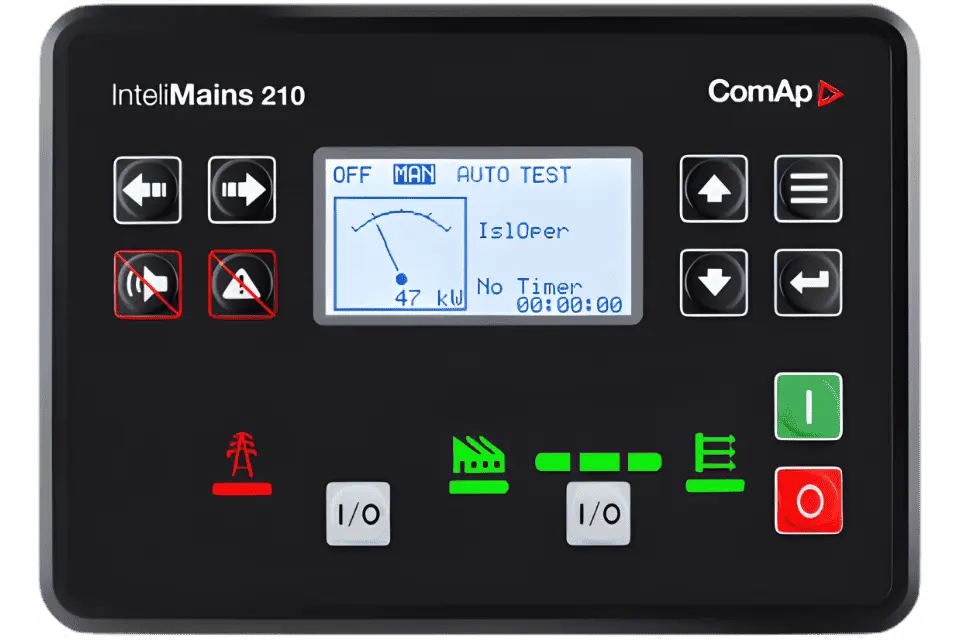Screen dimensions: 960x640
Task: Toggle the I/O breaker button below the green dashed bar
Action: point(599,514)
